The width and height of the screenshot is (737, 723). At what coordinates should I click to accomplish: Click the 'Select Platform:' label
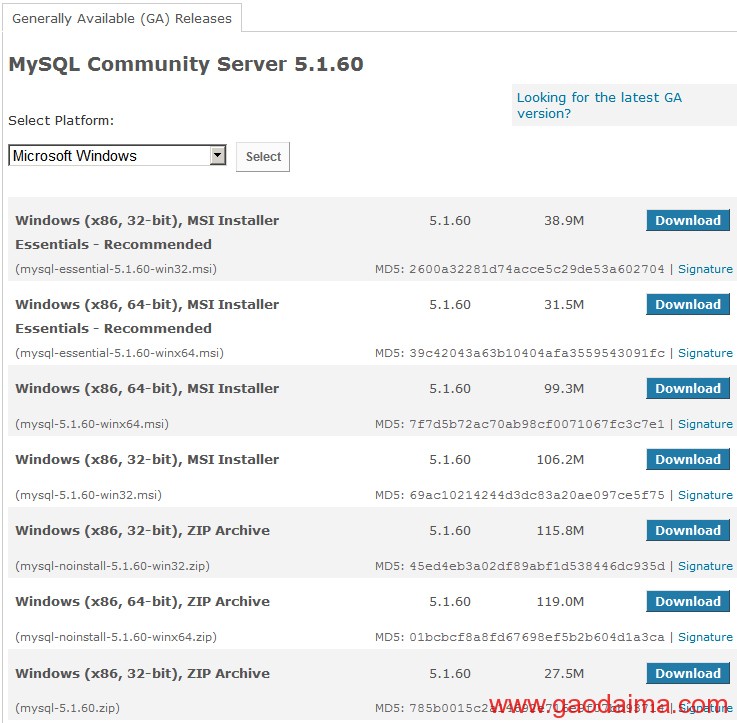point(61,121)
